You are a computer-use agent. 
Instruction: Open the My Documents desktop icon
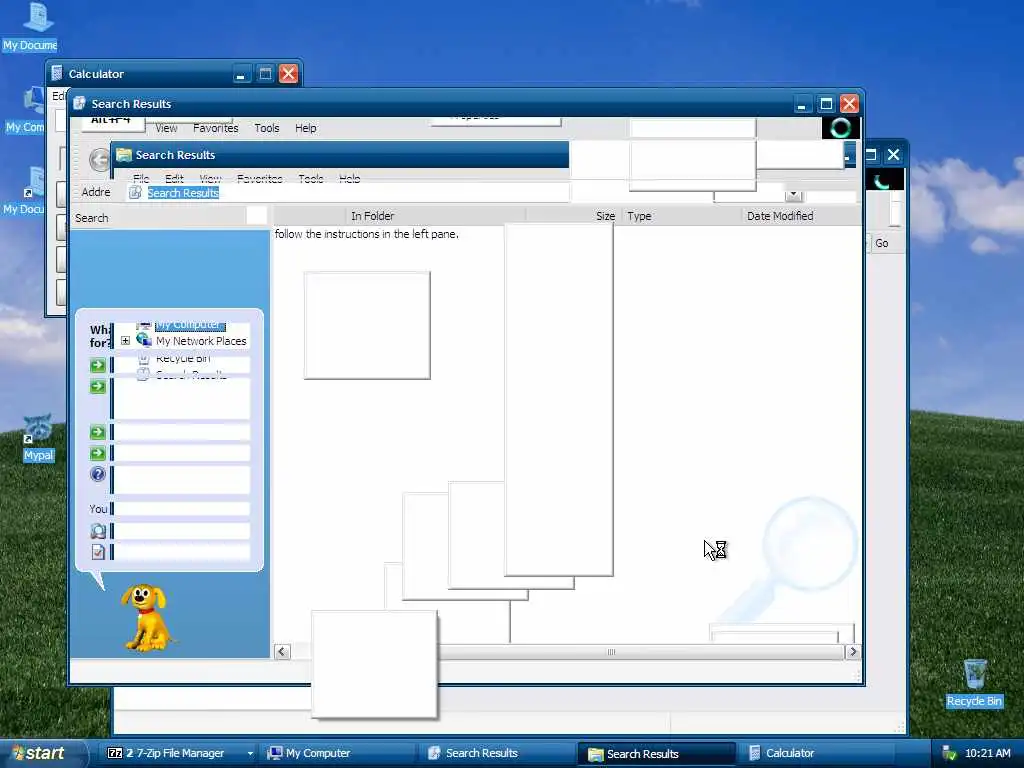tap(33, 26)
